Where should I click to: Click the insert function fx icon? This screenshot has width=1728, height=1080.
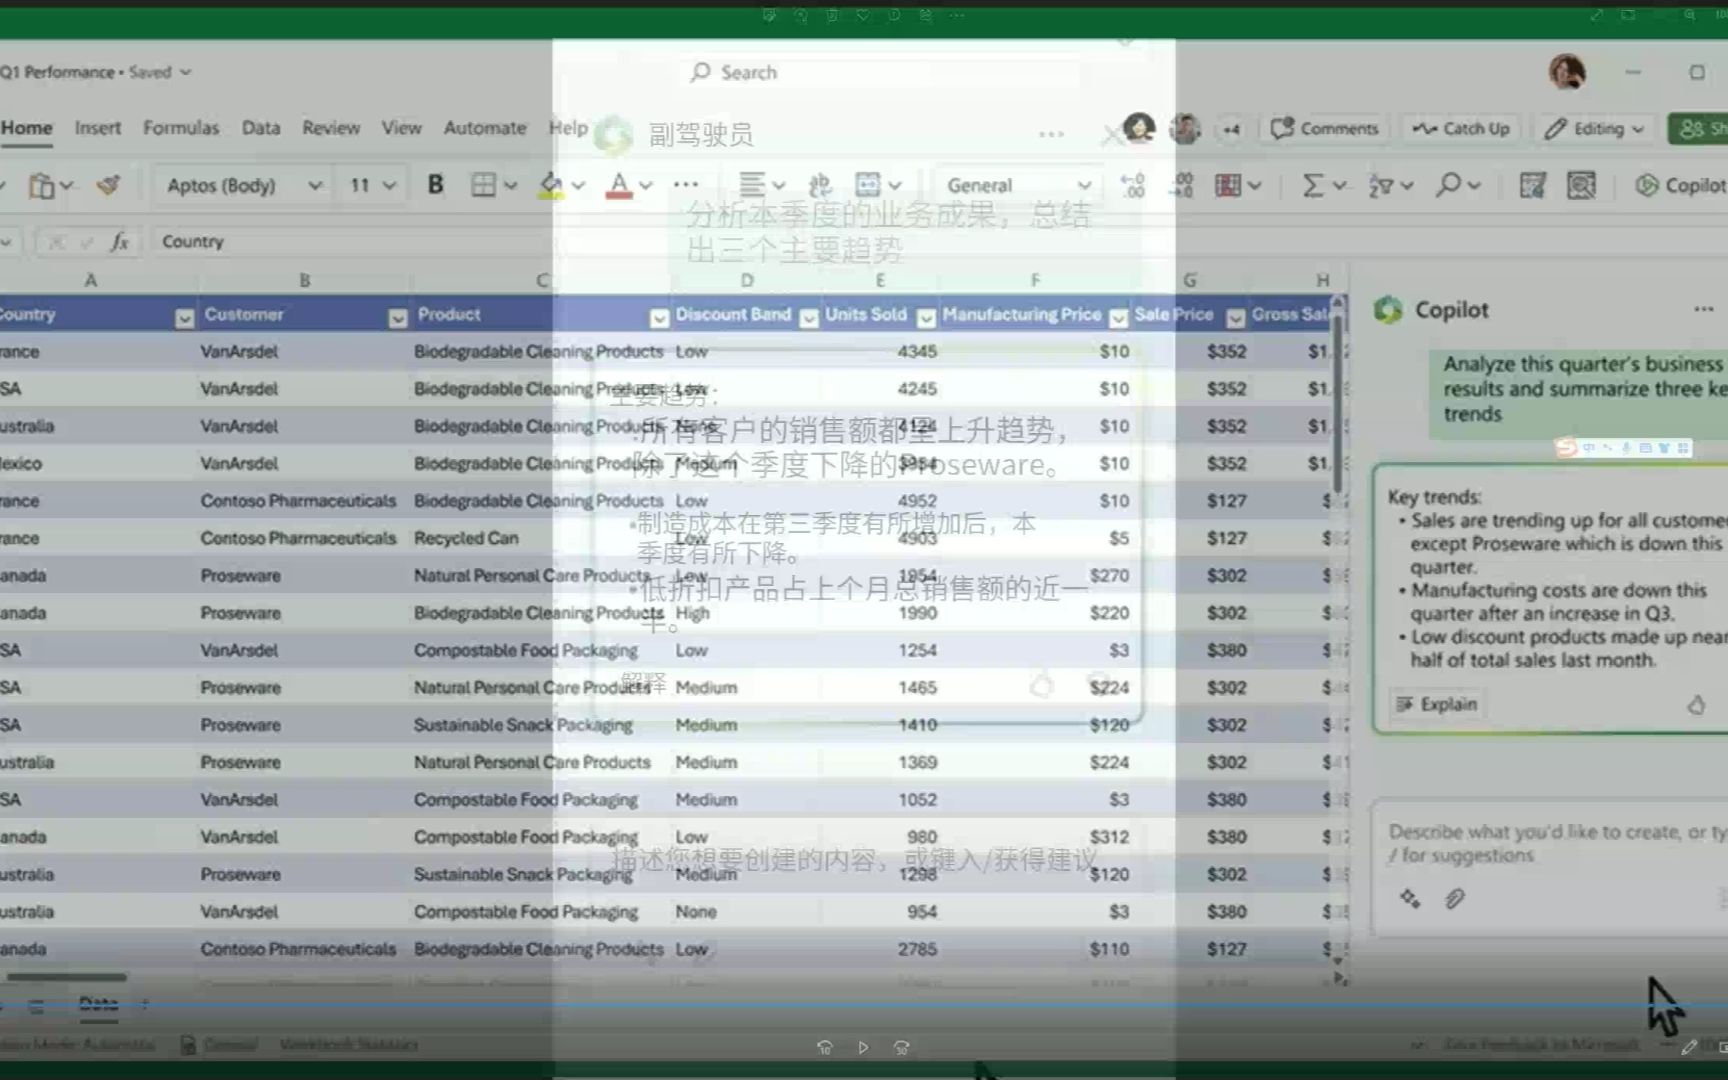tap(119, 241)
